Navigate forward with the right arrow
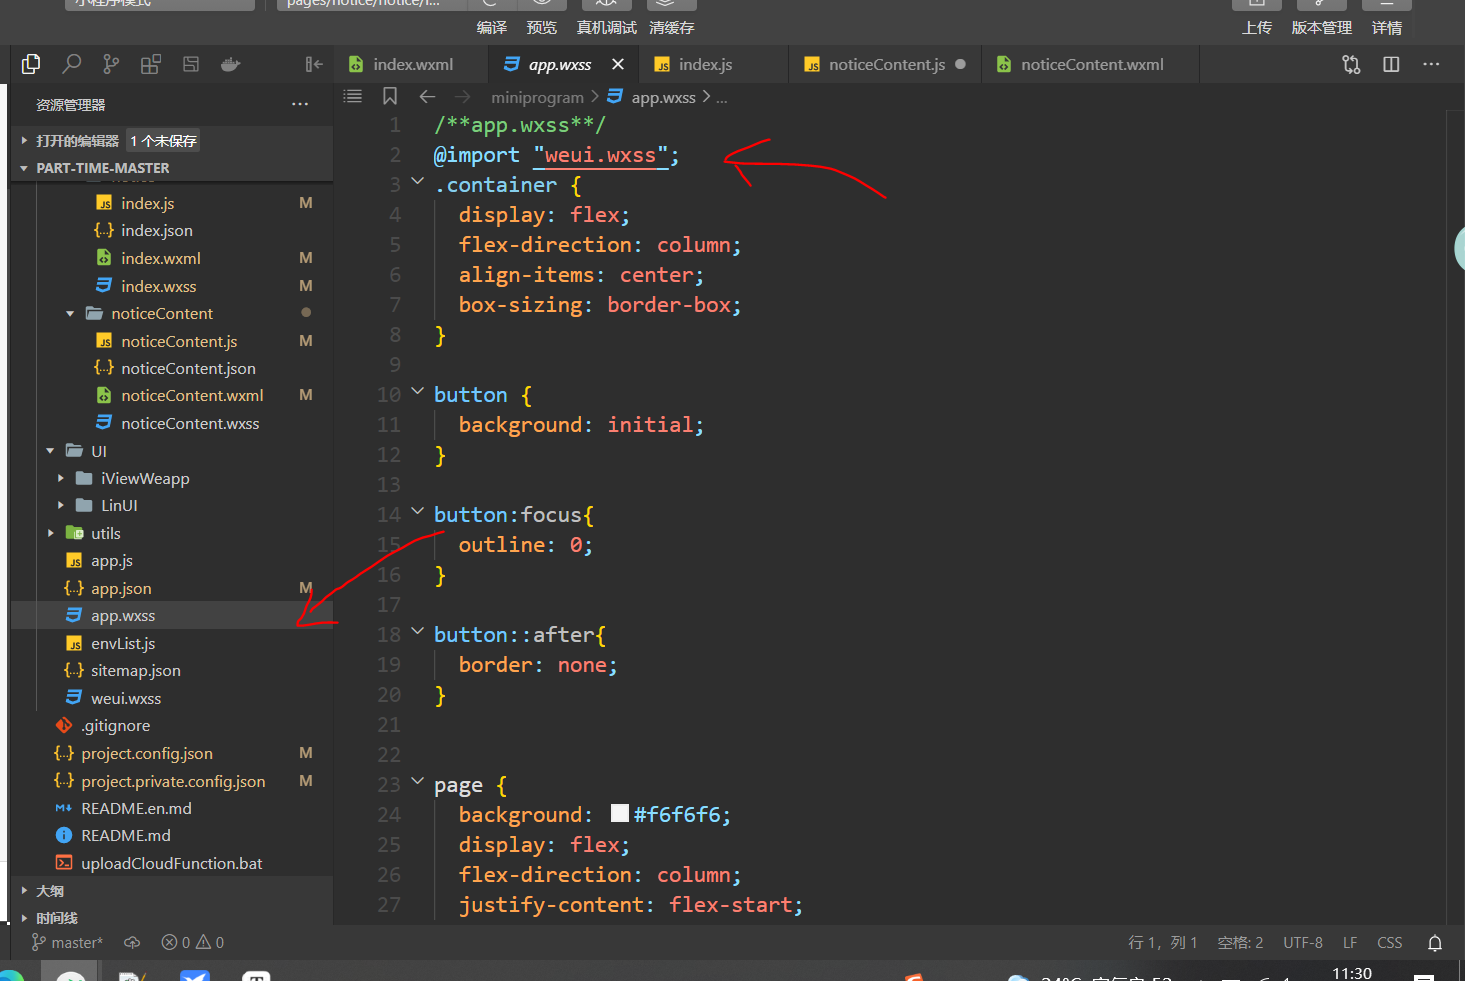The width and height of the screenshot is (1465, 981). click(x=462, y=97)
